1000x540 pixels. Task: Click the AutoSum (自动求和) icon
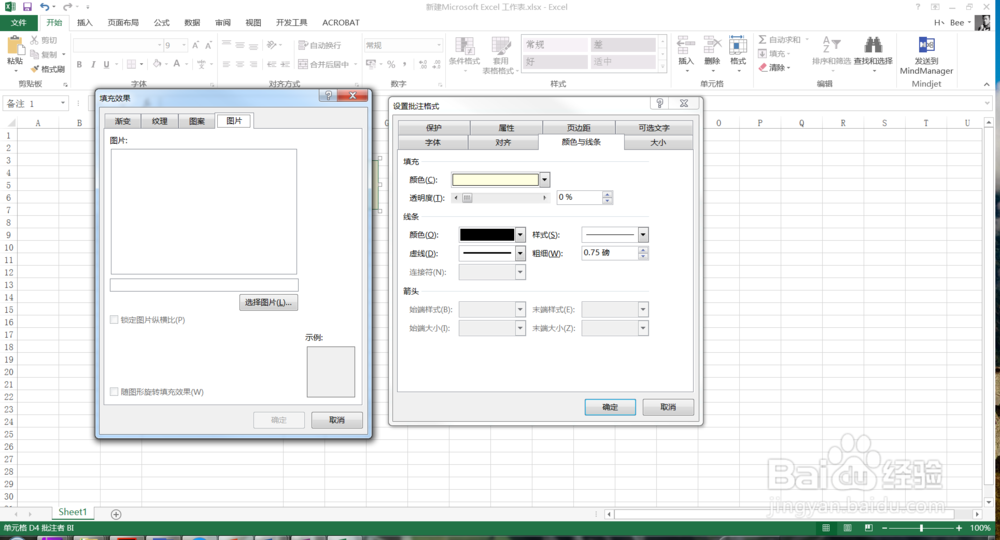[762, 40]
